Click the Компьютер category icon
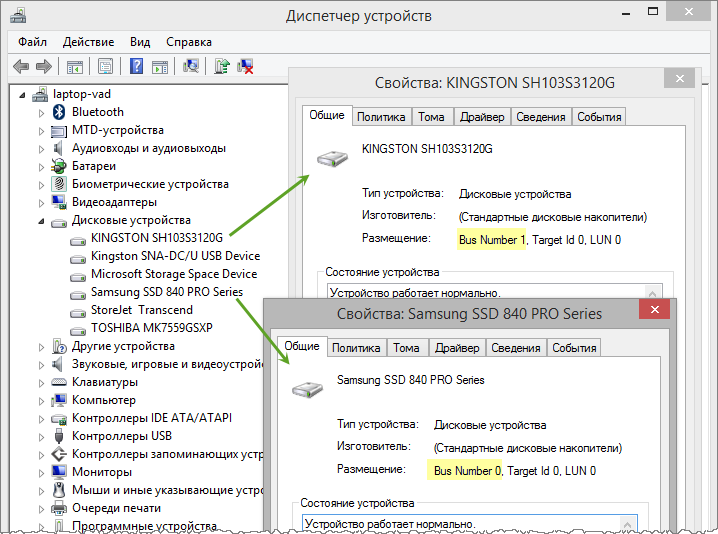718x534 pixels. pyautogui.click(x=59, y=400)
